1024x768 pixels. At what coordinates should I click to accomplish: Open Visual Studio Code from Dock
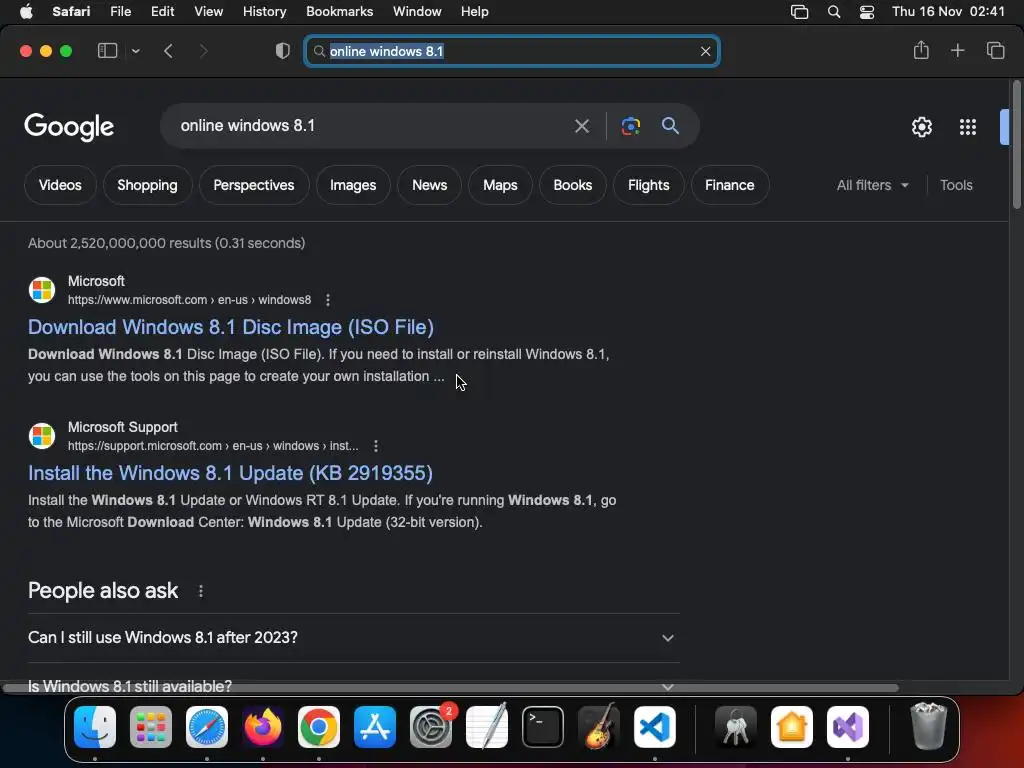(655, 727)
